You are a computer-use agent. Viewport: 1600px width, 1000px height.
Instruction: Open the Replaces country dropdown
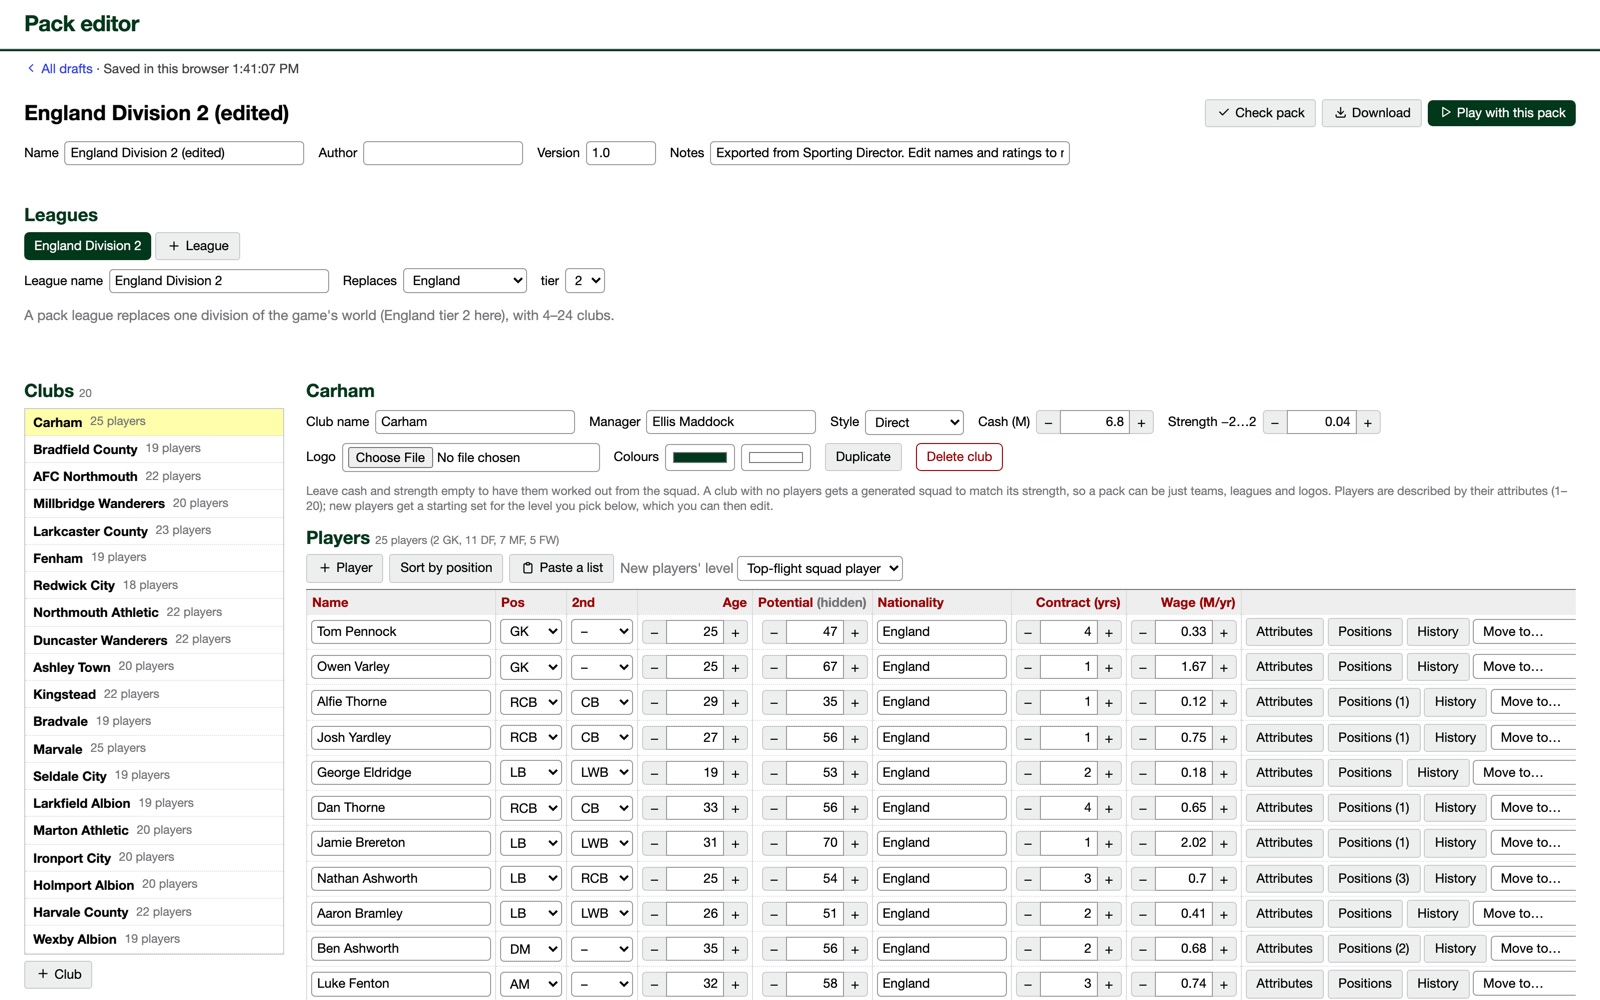click(x=465, y=281)
